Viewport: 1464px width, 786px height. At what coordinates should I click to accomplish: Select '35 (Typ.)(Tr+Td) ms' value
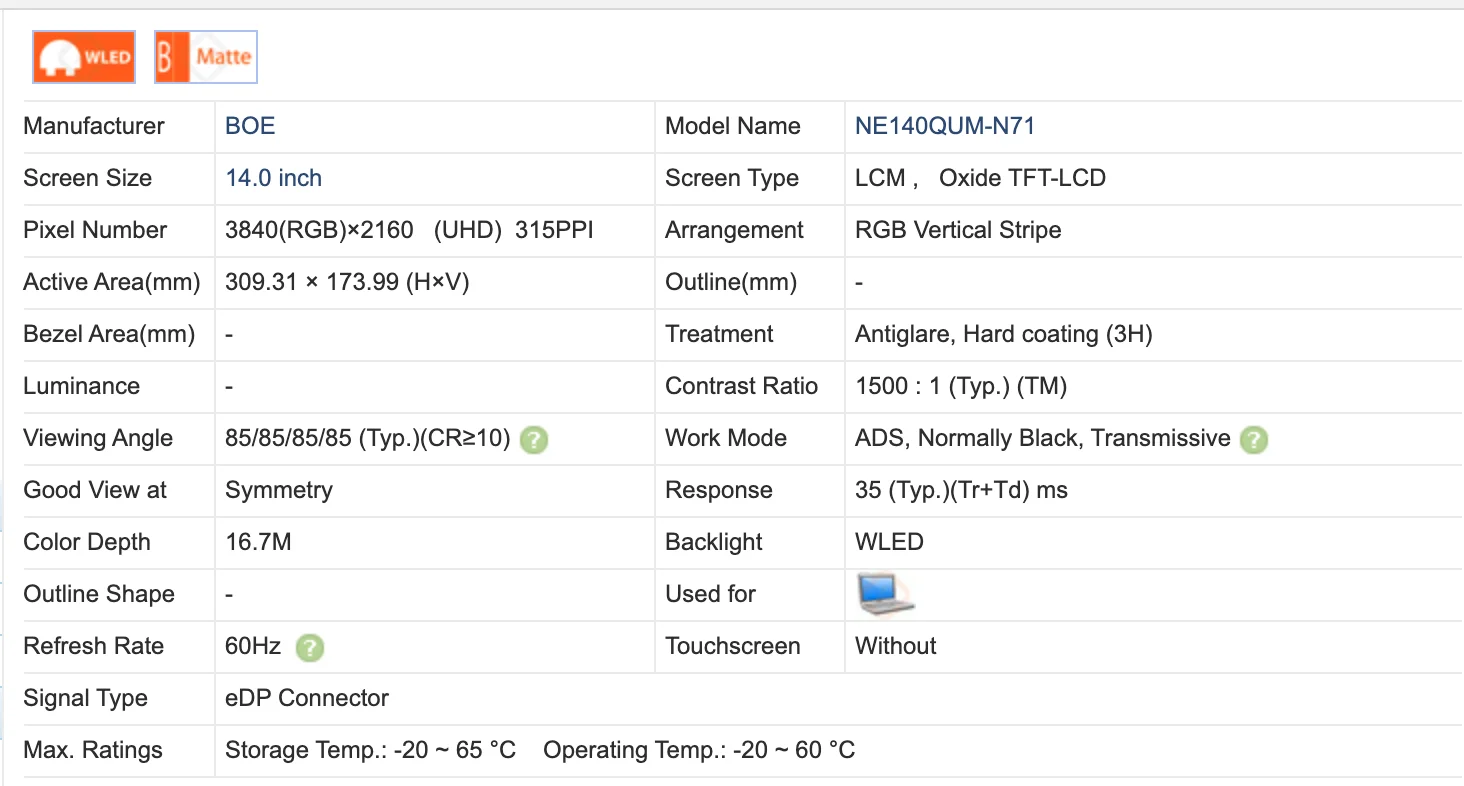pyautogui.click(x=961, y=490)
